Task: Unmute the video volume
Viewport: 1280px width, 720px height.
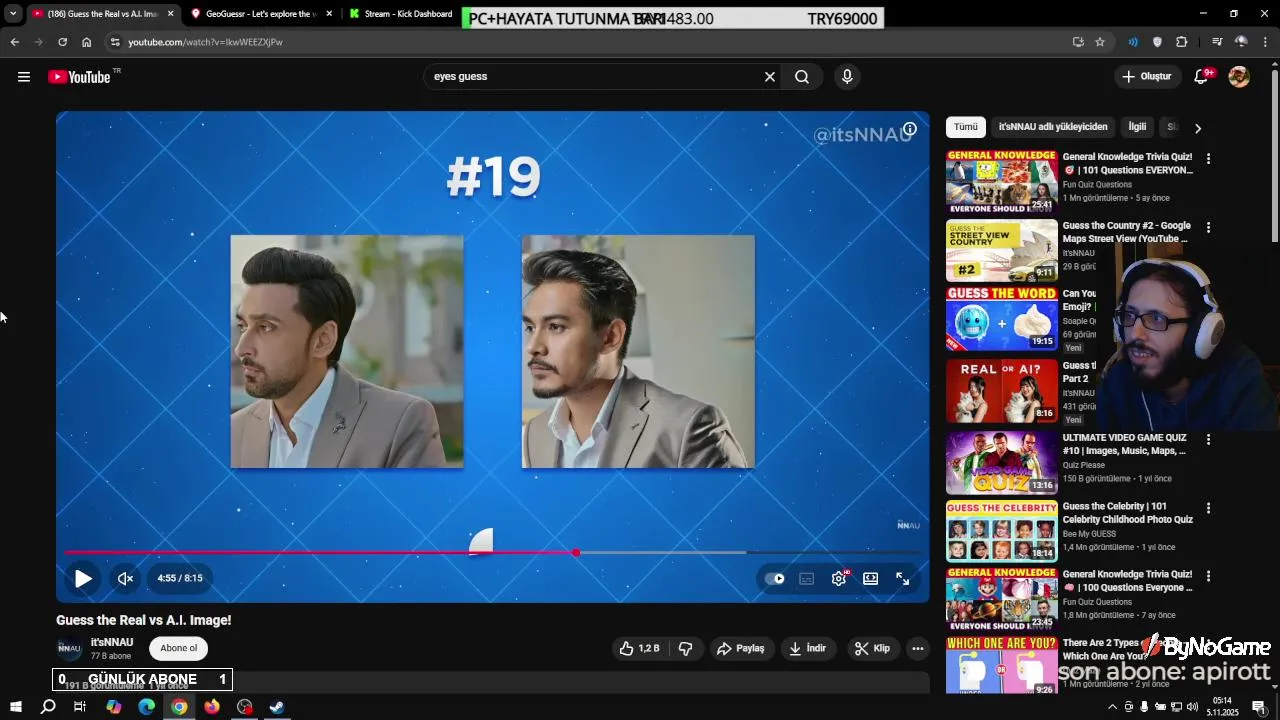Action: click(125, 578)
